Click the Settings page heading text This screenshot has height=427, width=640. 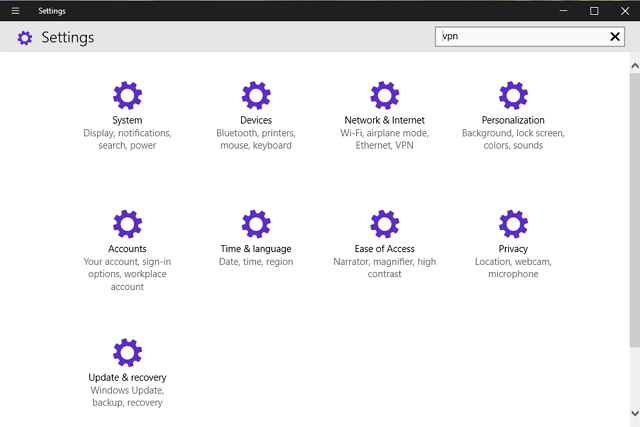point(68,38)
